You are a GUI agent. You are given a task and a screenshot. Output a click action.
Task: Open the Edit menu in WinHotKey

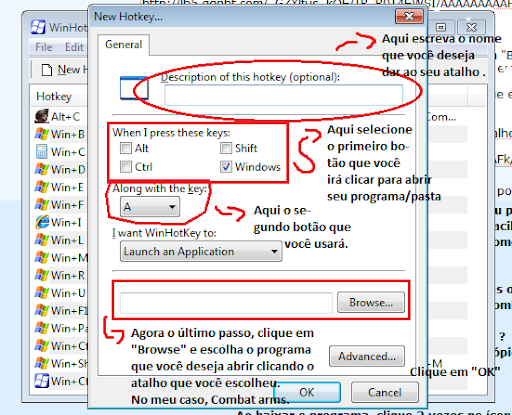(x=74, y=47)
